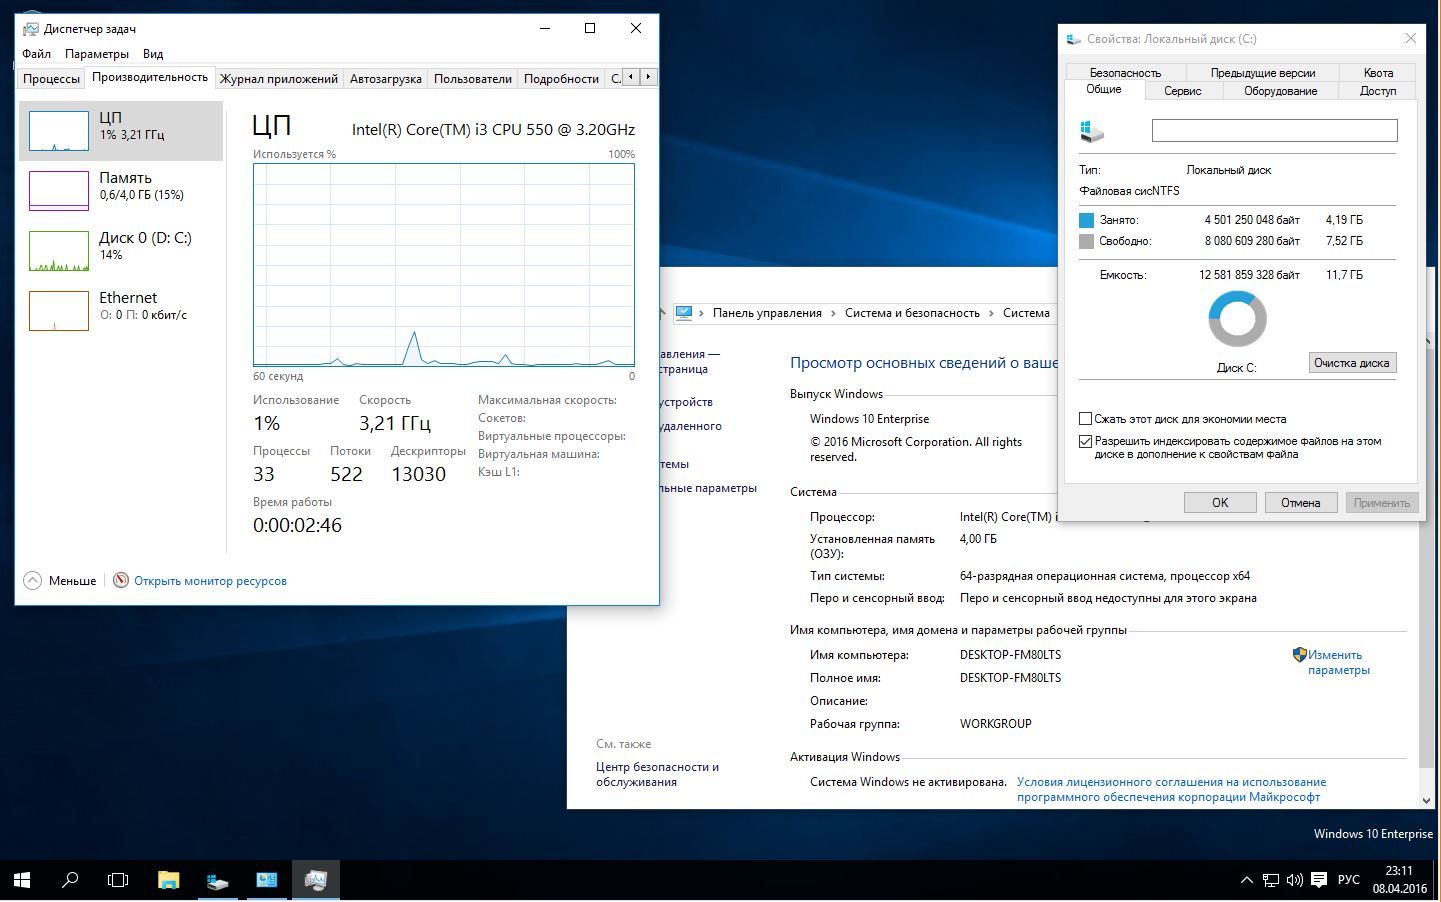Switch to the Процессы tab
Image resolution: width=1441 pixels, height=902 pixels.
(x=51, y=79)
